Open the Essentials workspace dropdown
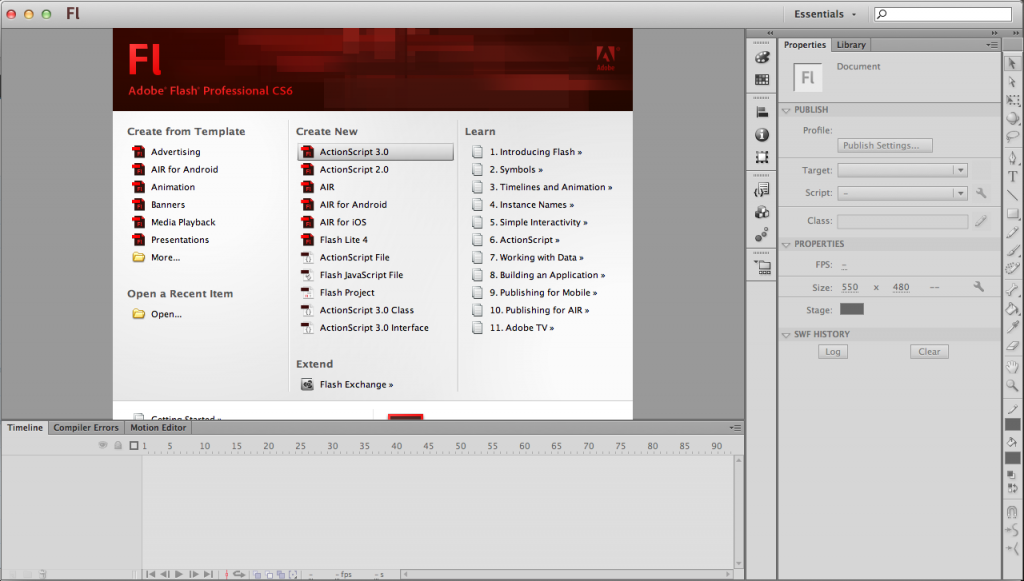 point(825,14)
